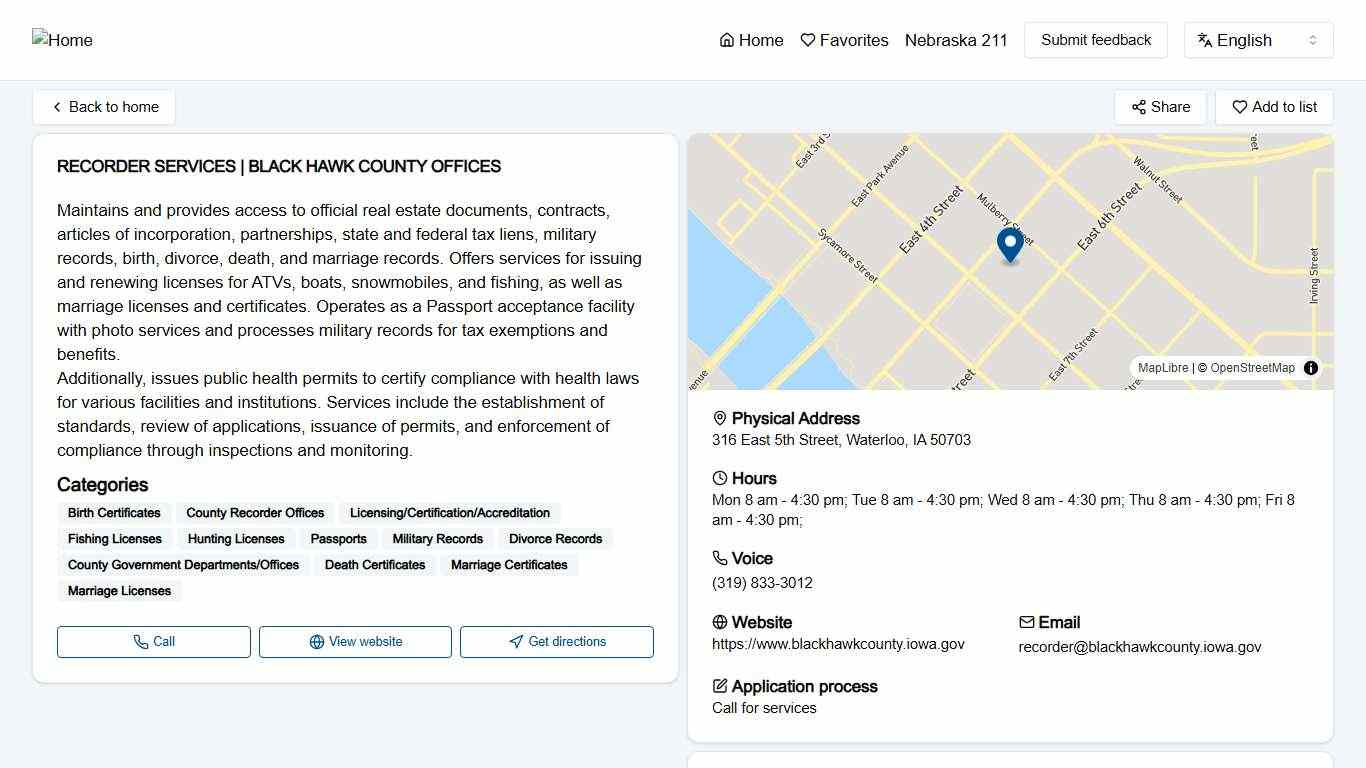Click the back chevron on Back to home
1366x768 pixels.
(57, 106)
